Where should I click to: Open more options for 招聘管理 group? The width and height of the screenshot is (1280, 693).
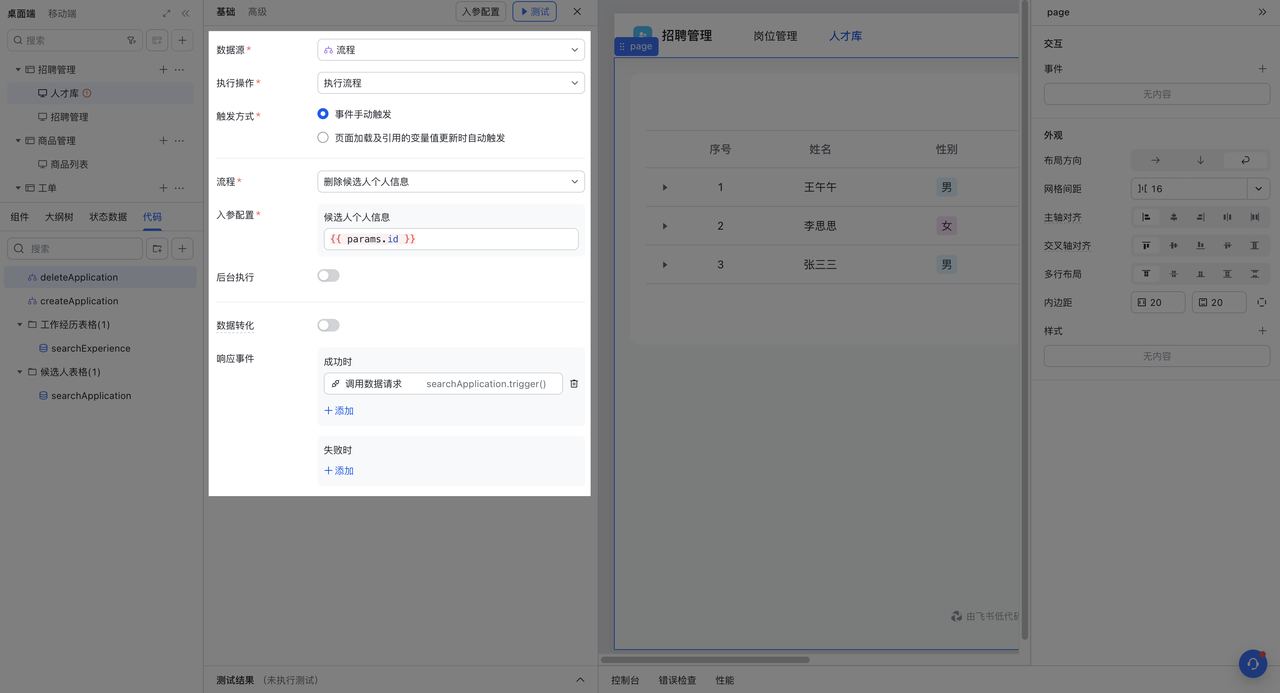180,70
